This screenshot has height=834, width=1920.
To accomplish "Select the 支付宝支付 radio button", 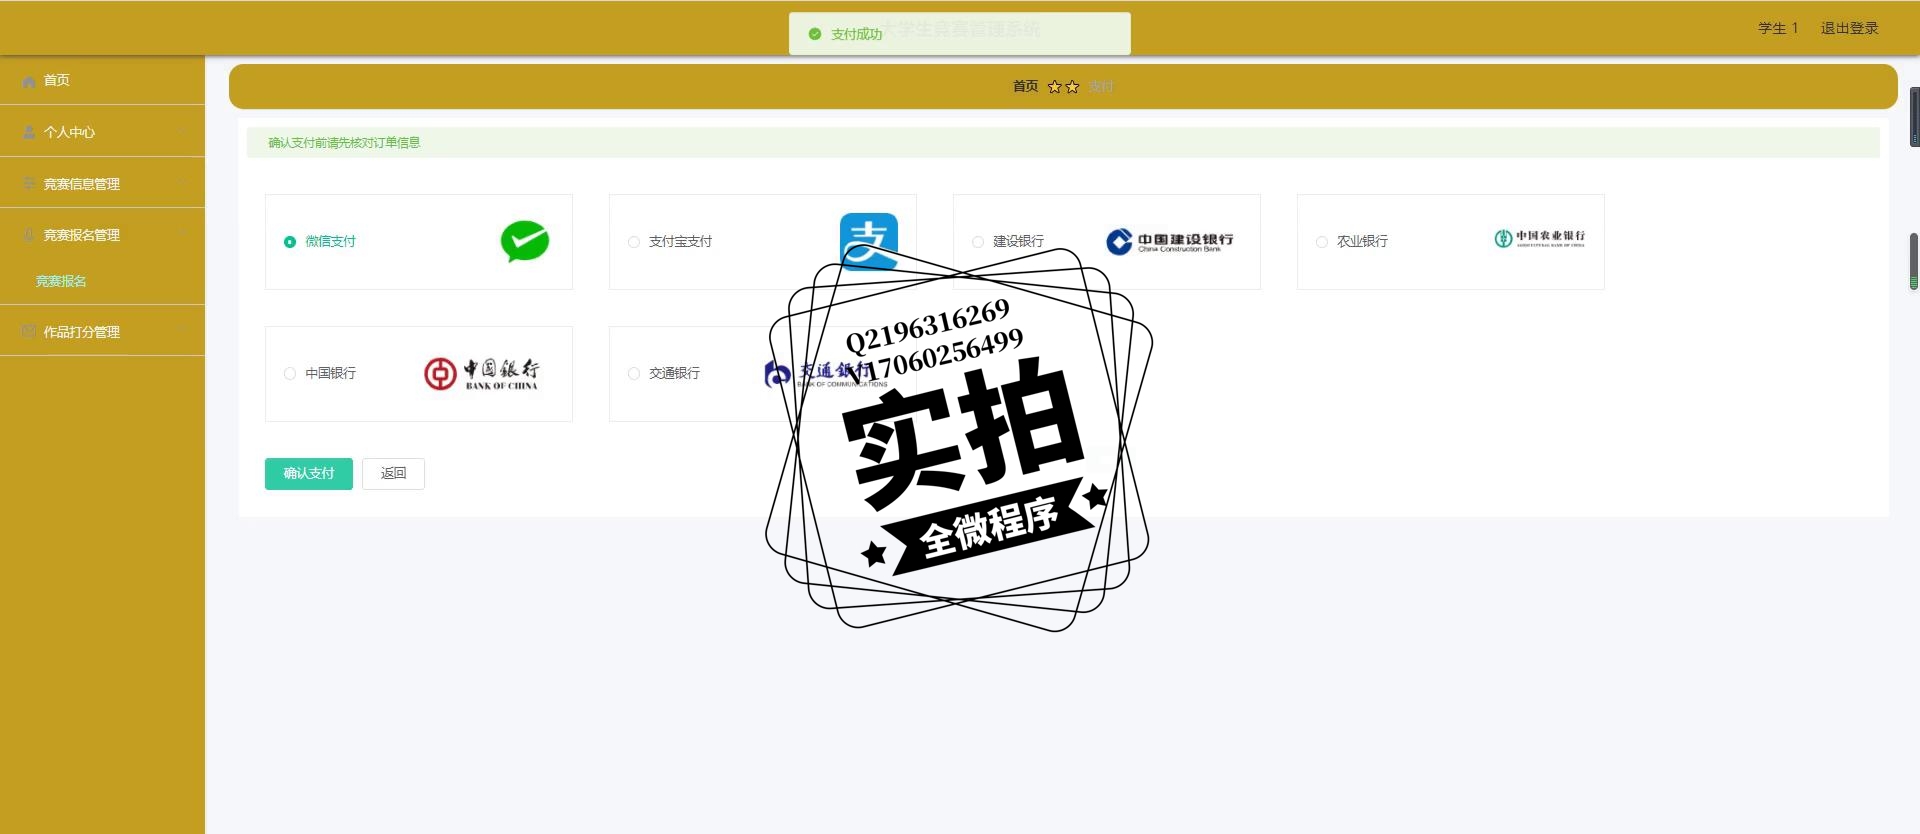I will pyautogui.click(x=634, y=242).
